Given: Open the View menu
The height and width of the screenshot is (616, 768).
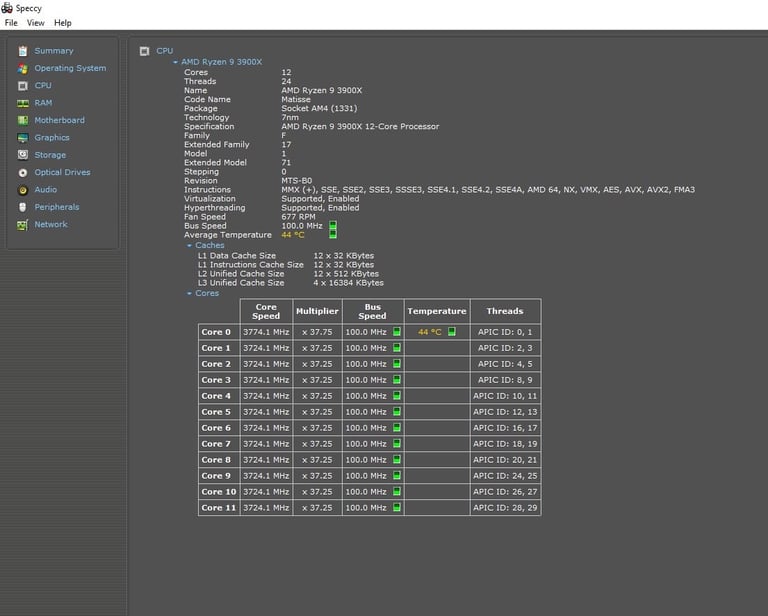Looking at the screenshot, I should point(35,23).
